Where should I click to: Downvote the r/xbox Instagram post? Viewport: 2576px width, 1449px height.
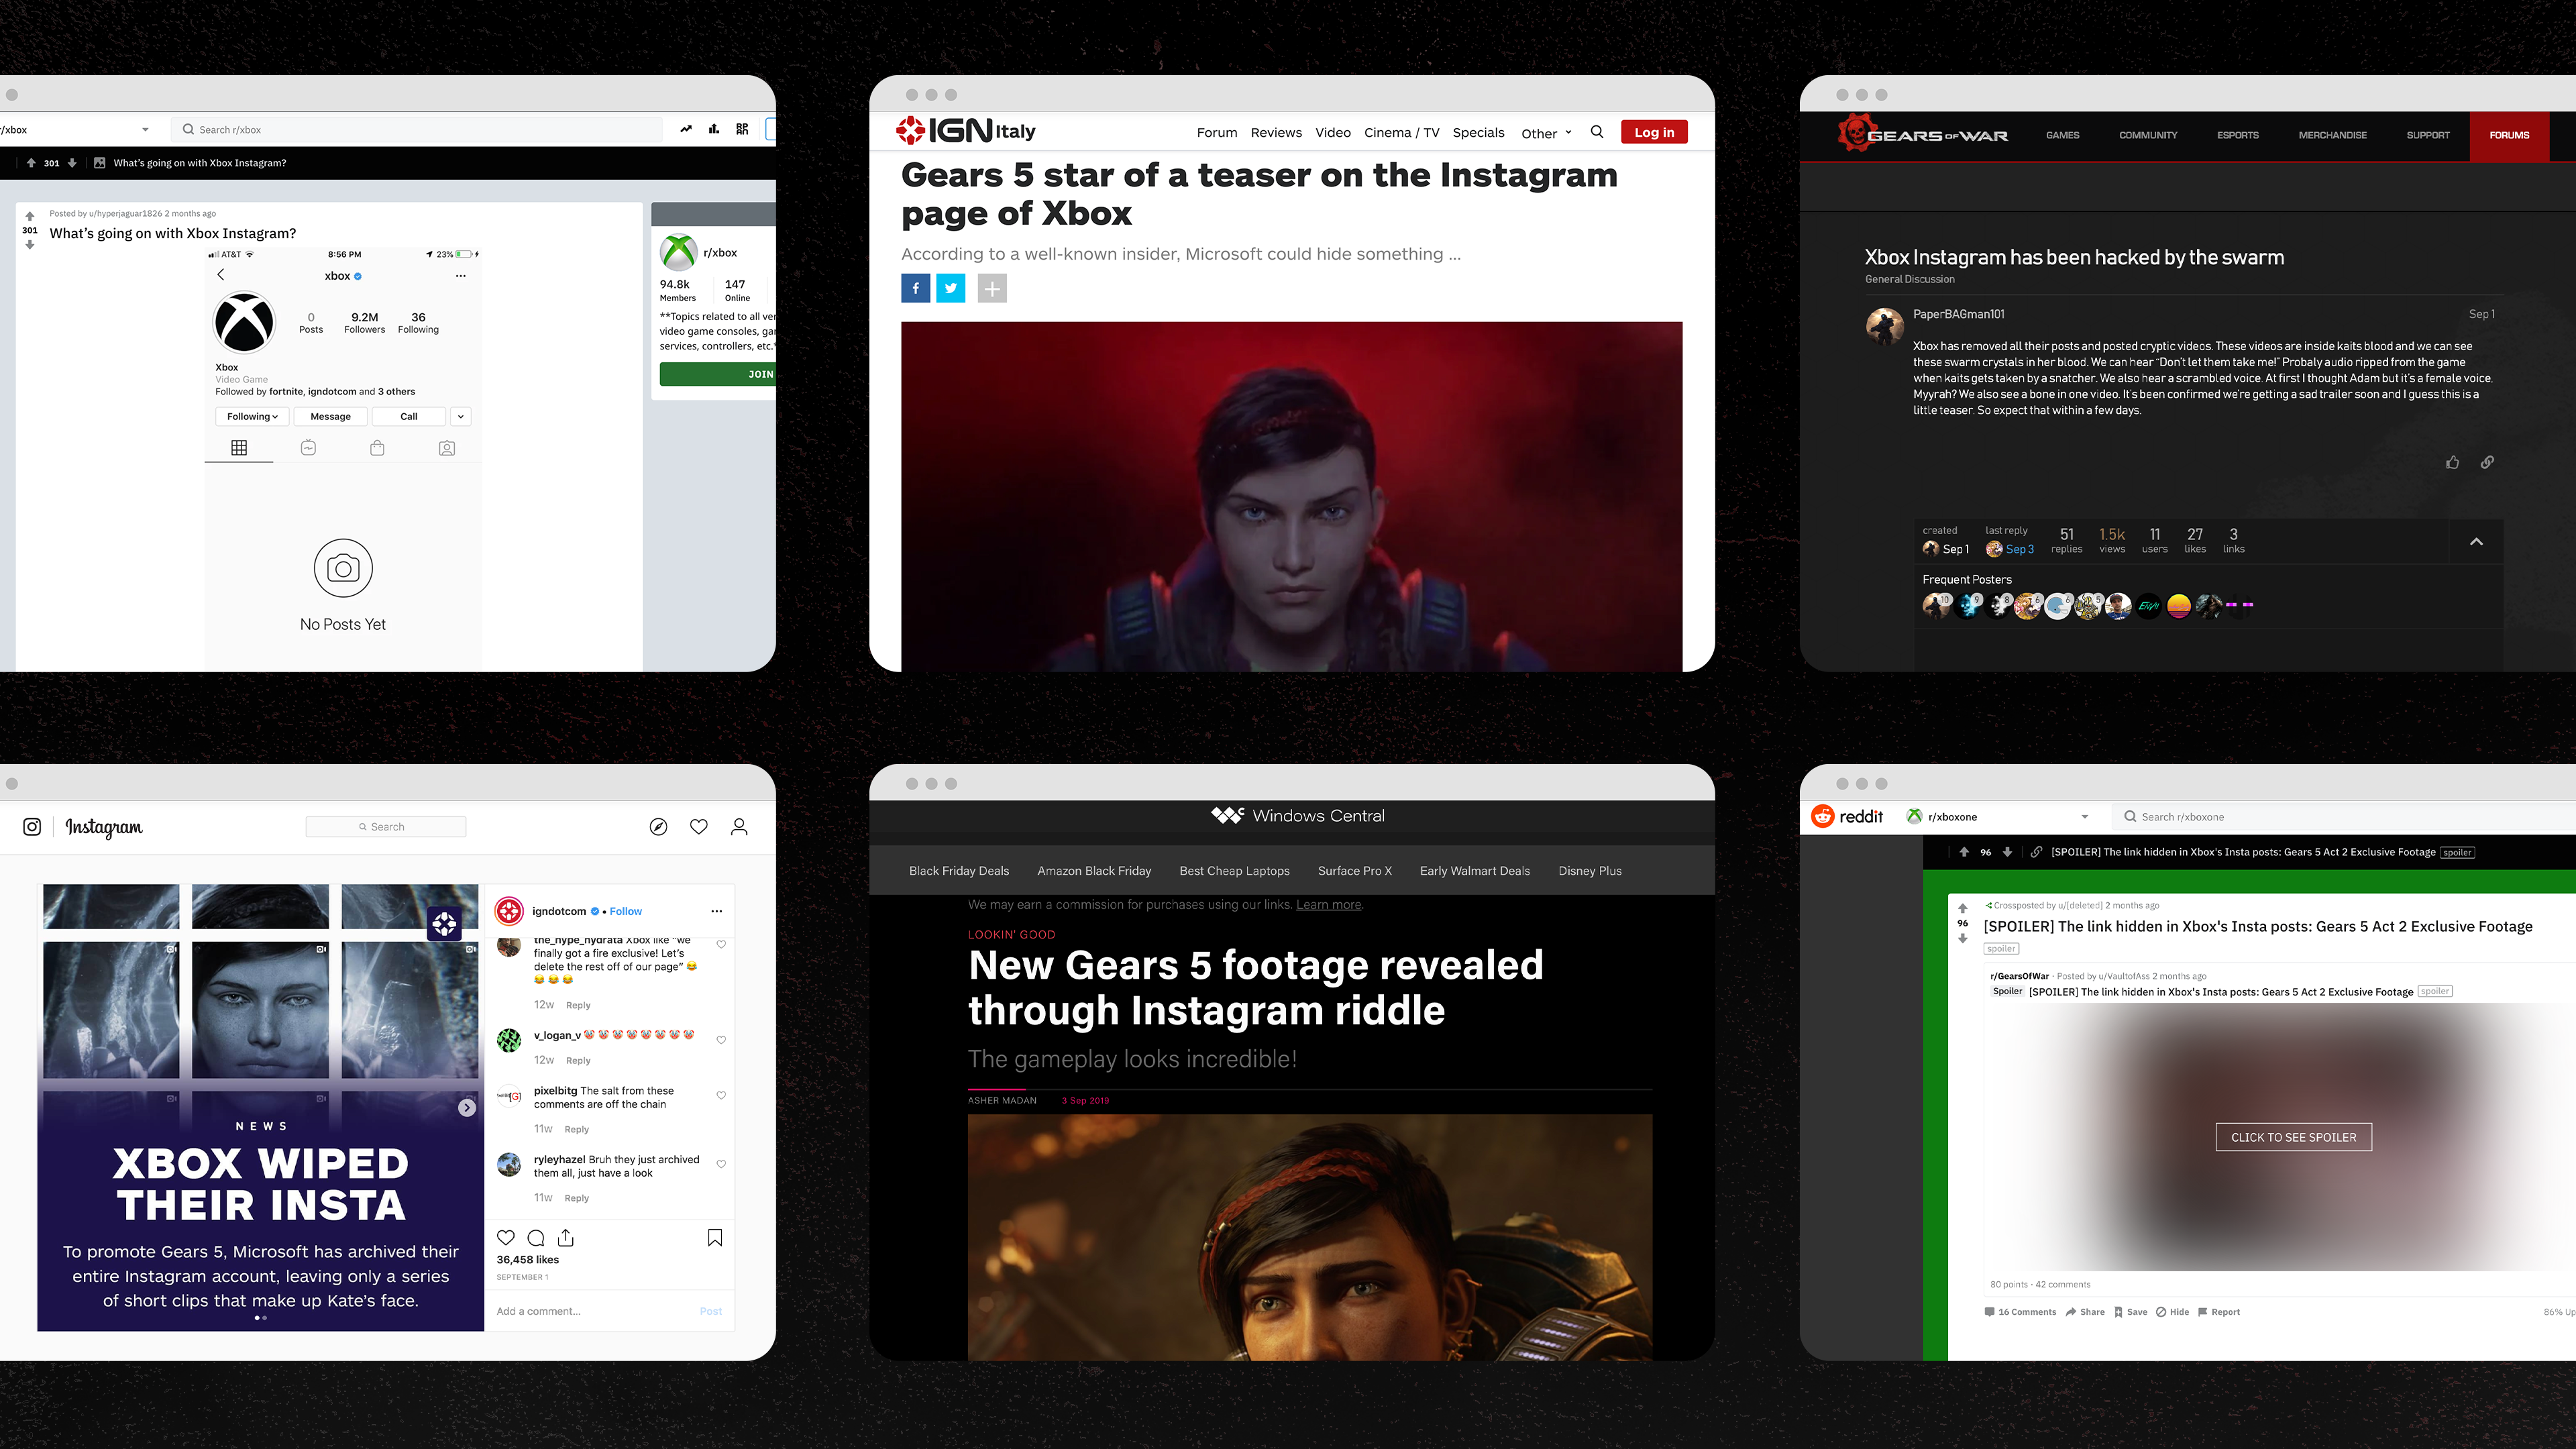pos(30,245)
